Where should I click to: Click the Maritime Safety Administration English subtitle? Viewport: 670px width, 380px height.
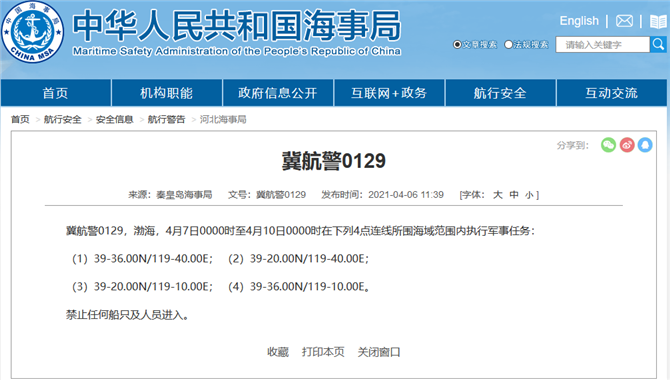(237, 51)
